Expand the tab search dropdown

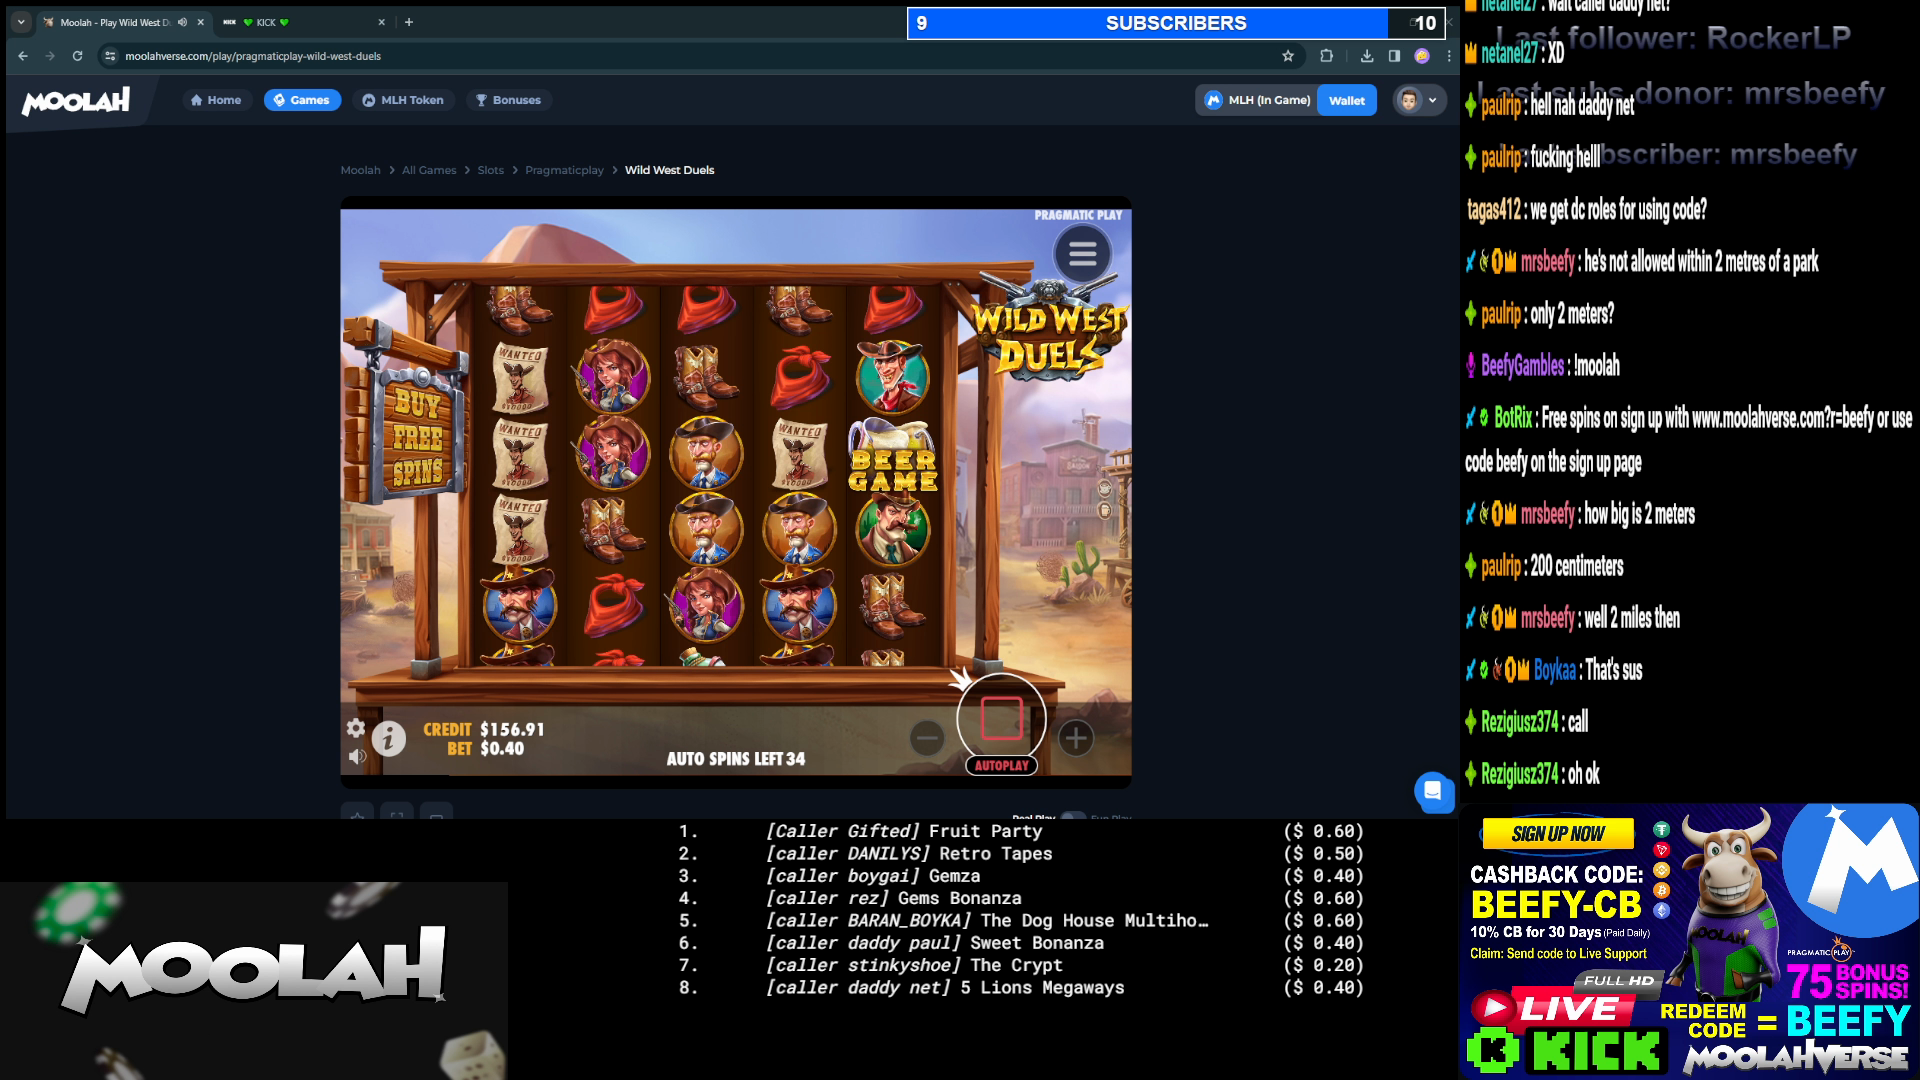click(x=21, y=22)
